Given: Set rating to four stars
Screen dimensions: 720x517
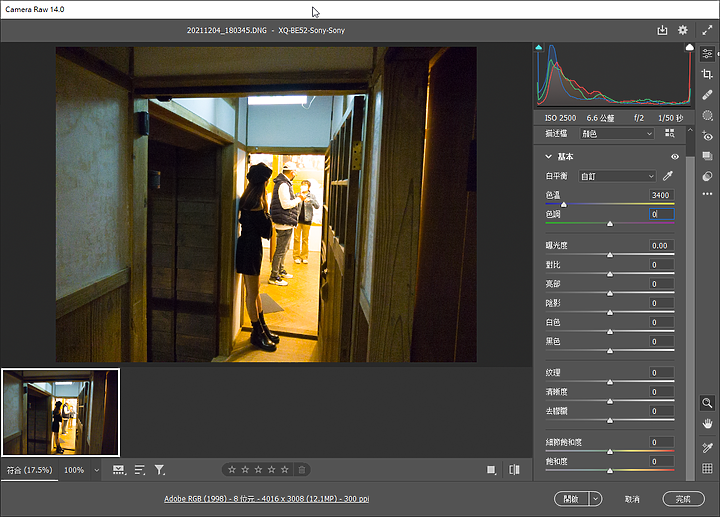Looking at the screenshot, I should [272, 469].
